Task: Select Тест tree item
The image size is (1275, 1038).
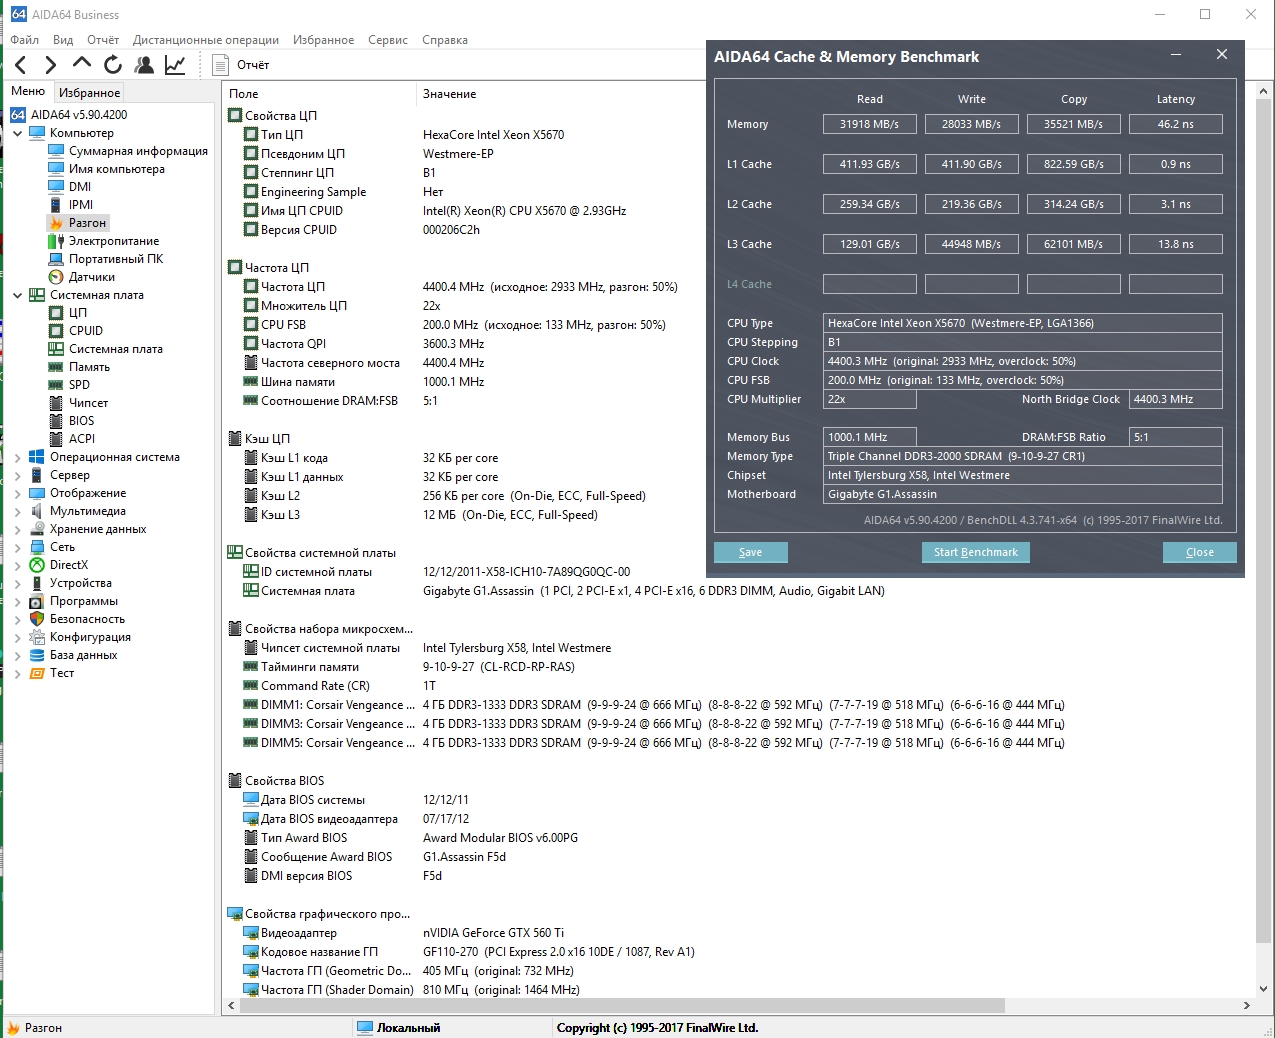Action: coord(62,673)
